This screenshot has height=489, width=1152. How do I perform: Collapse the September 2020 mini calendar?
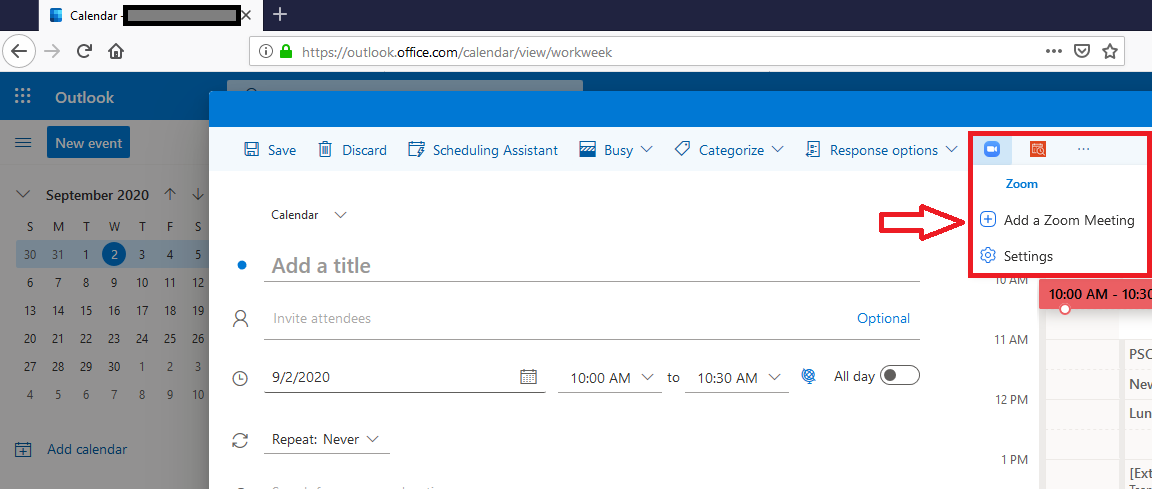point(24,195)
